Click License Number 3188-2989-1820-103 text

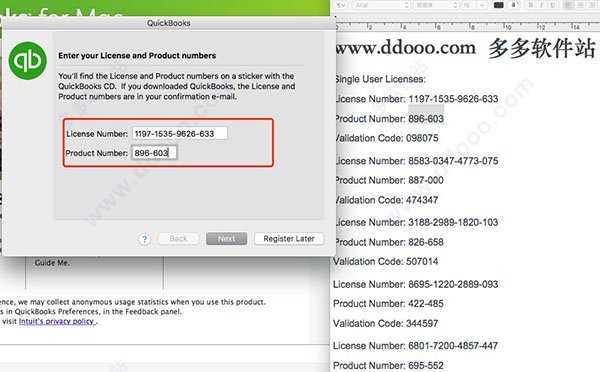click(x=416, y=222)
